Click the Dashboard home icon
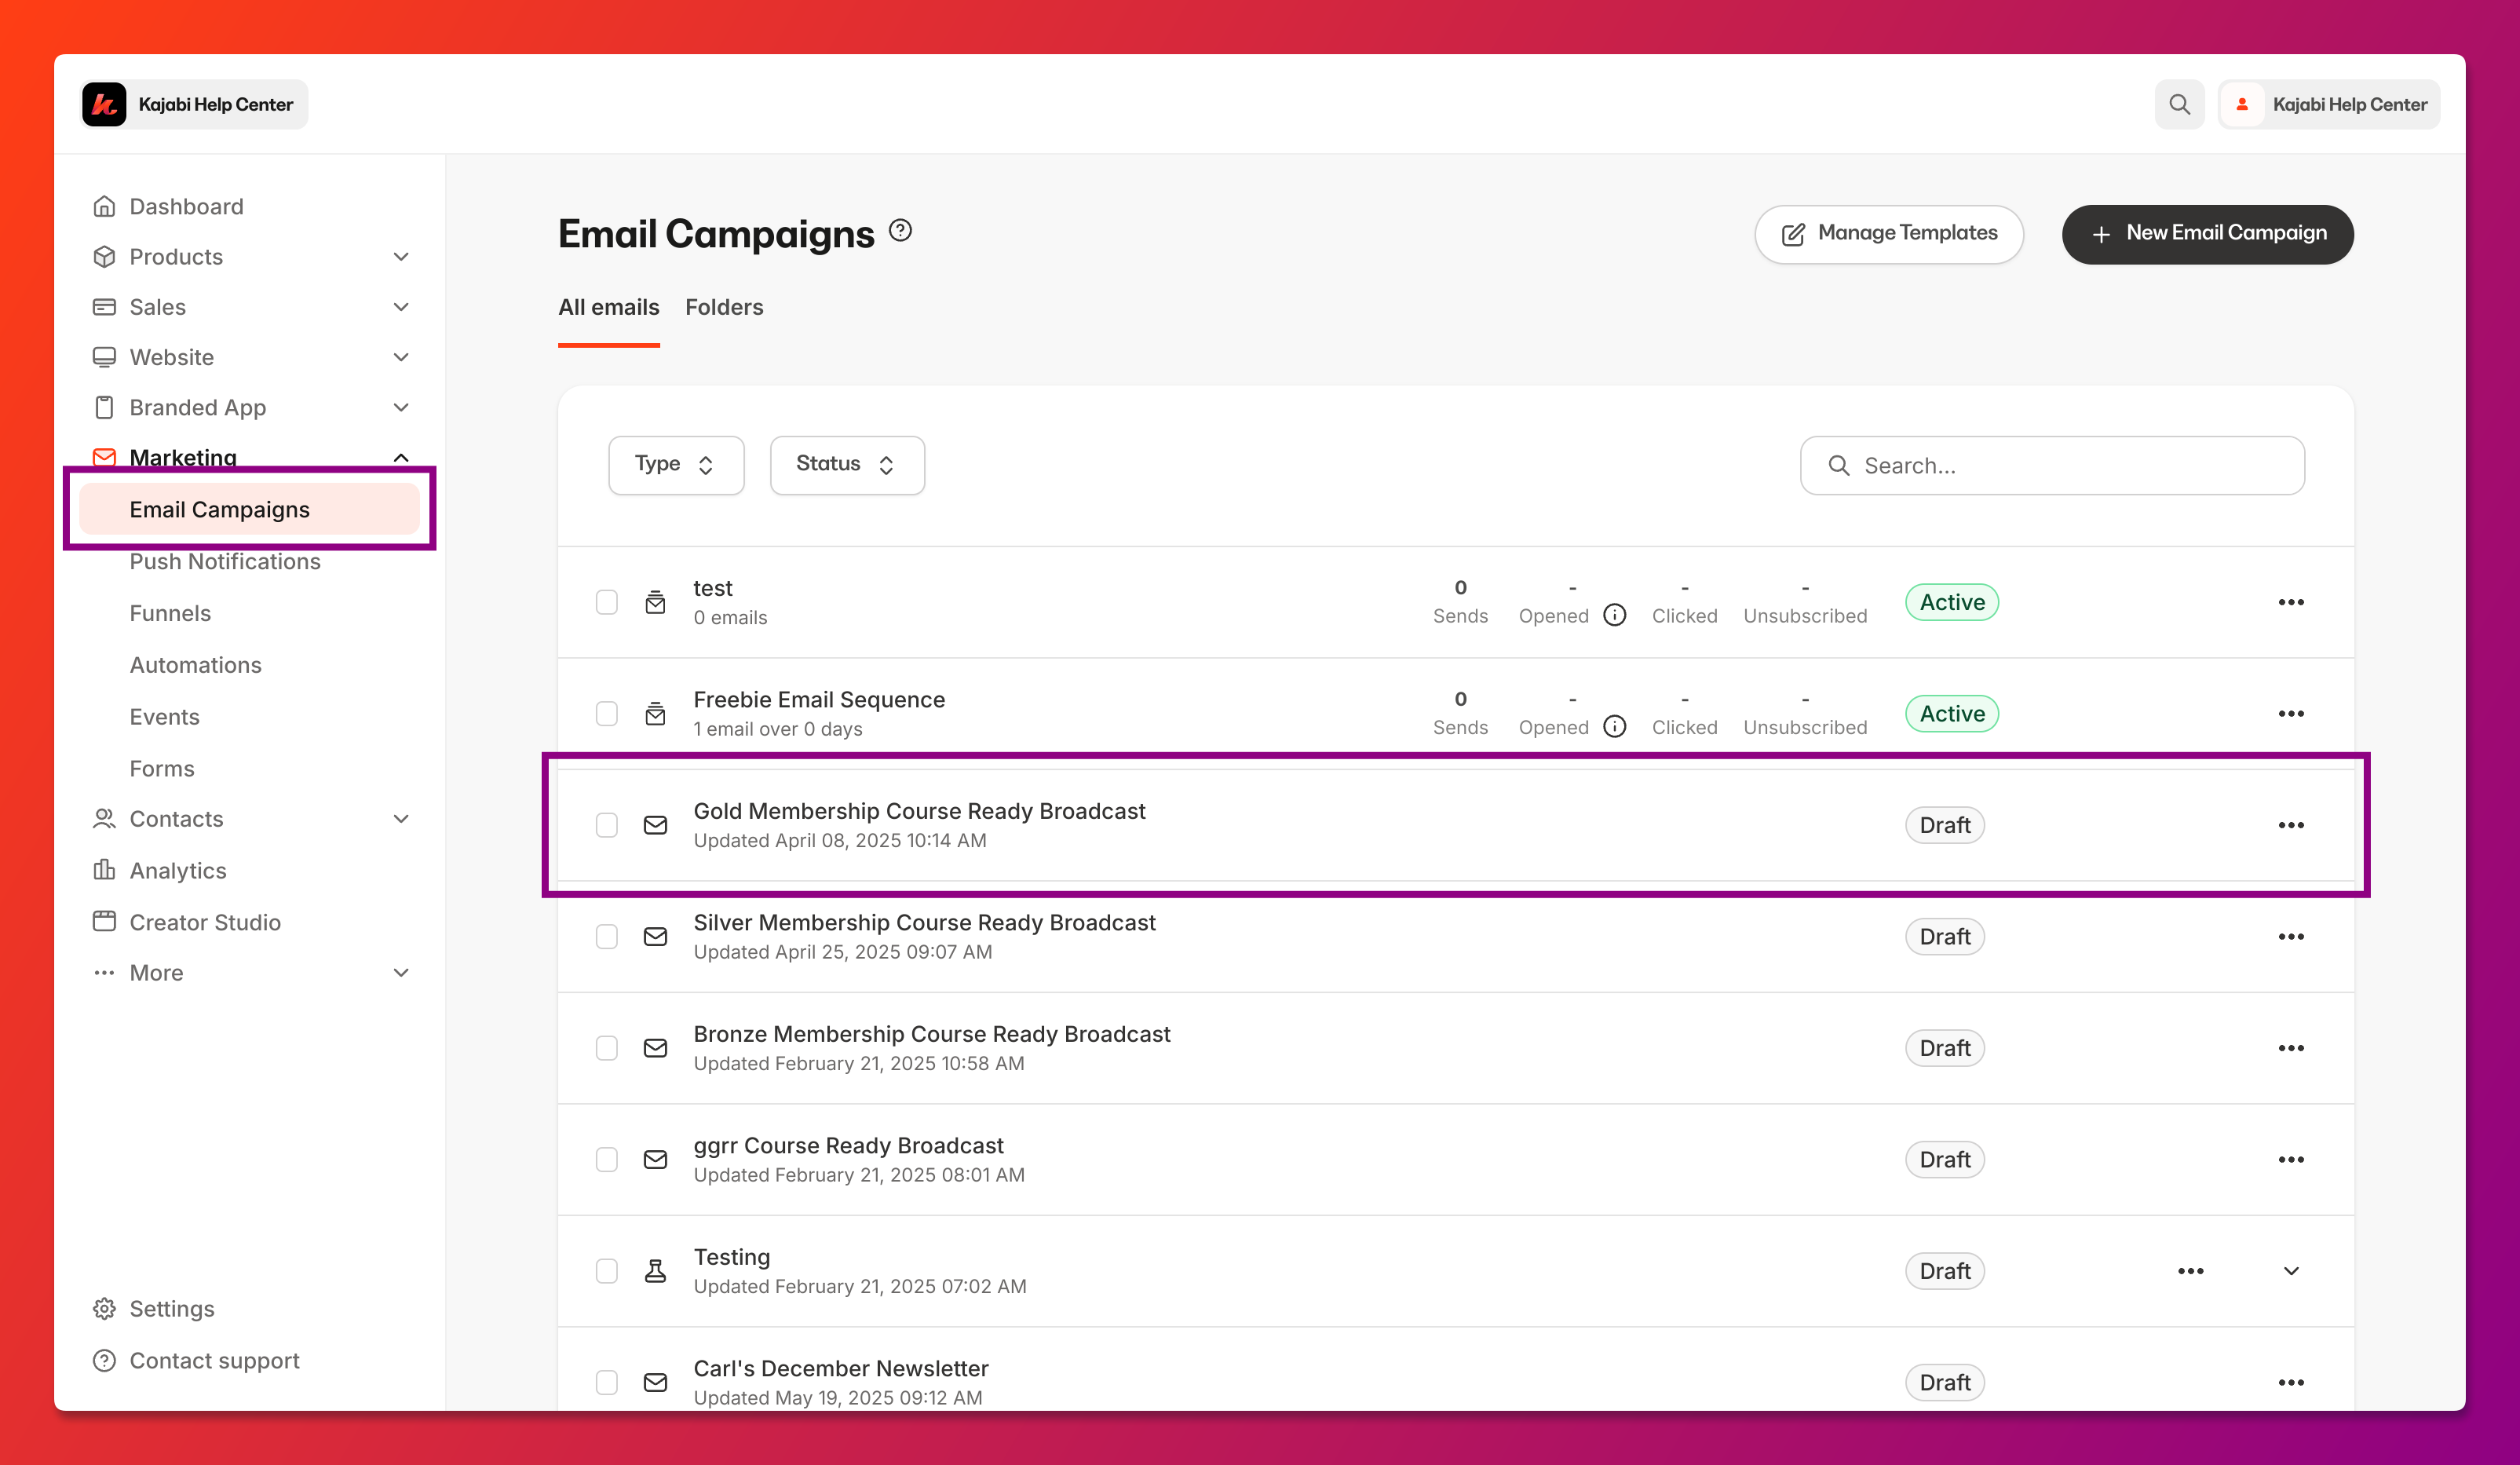 [104, 206]
